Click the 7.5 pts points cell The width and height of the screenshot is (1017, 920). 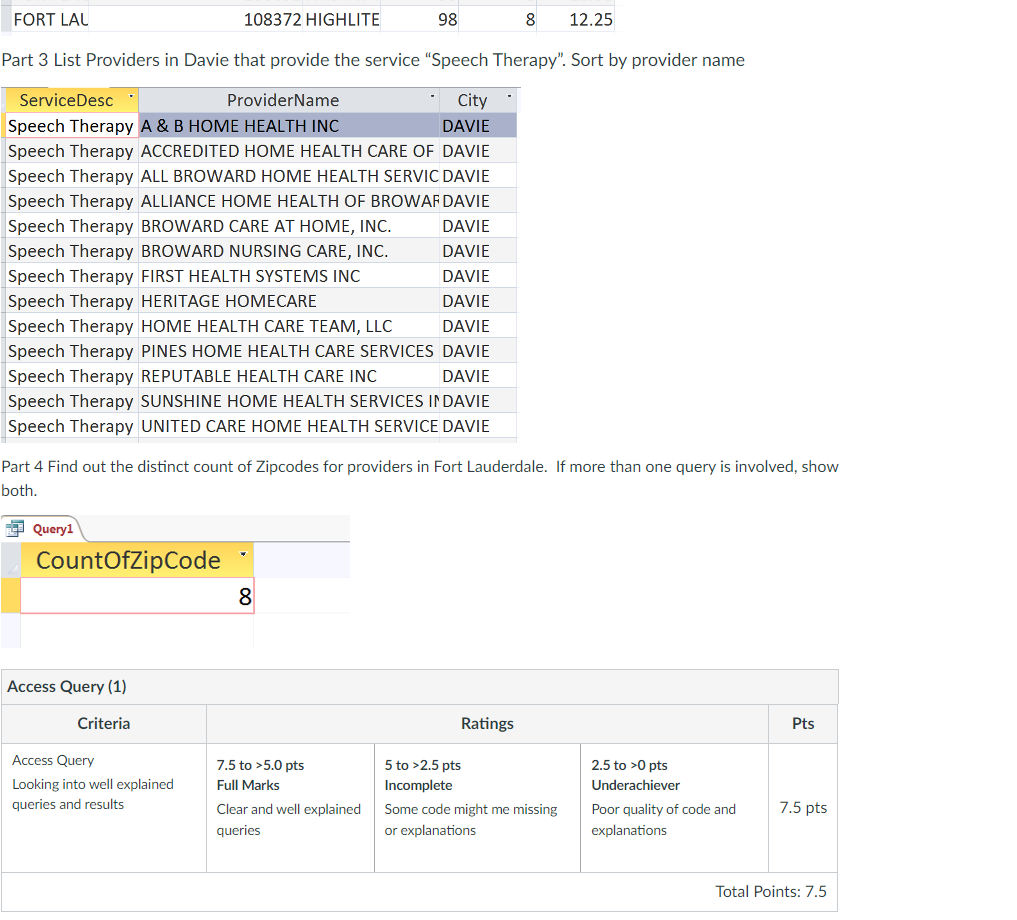803,808
